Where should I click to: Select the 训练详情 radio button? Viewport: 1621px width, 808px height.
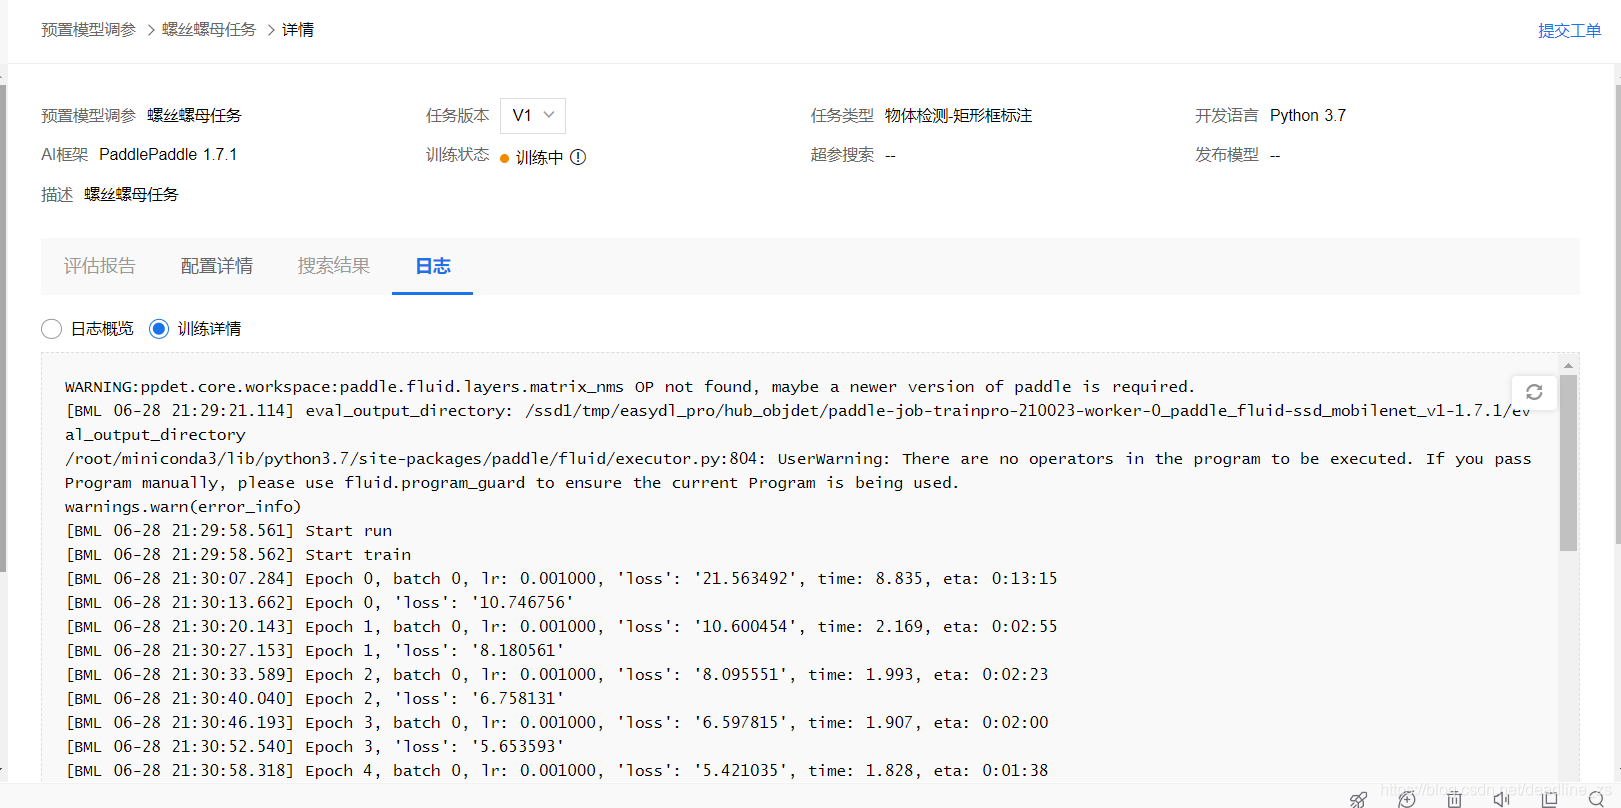point(159,329)
